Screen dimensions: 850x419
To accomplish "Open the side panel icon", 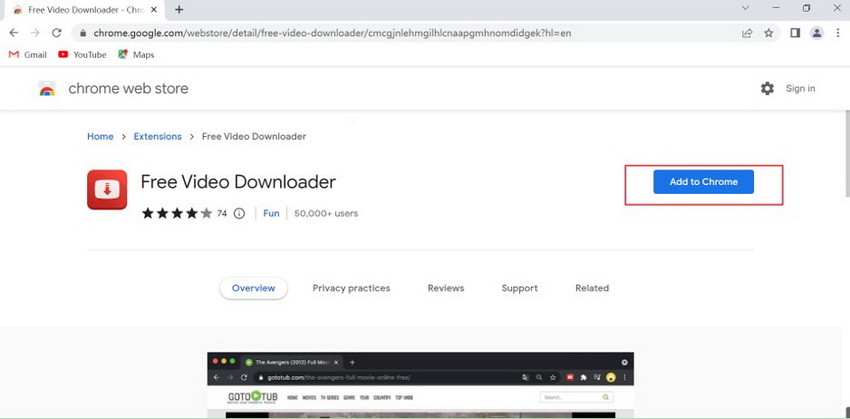I will [795, 33].
